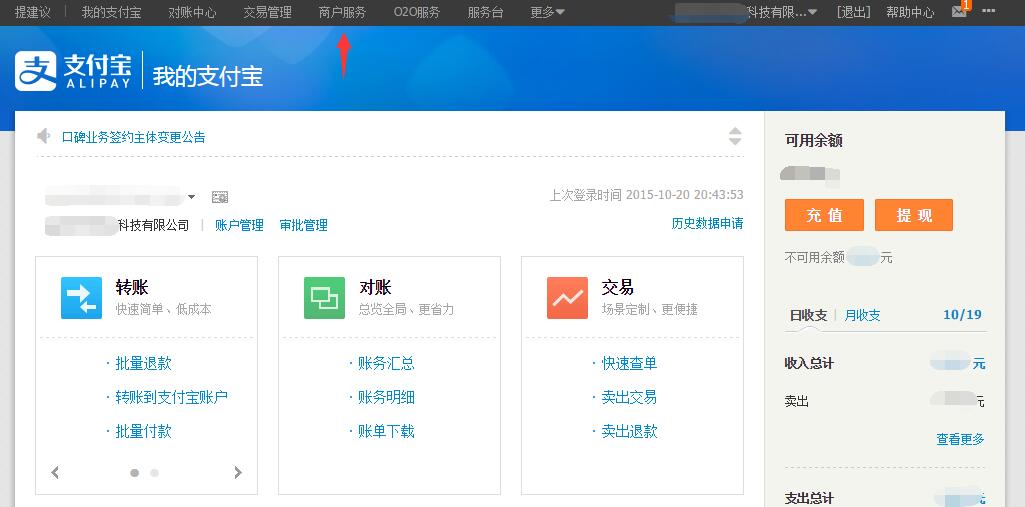Expand the account selector arrow under the announcement

[x=191, y=197]
